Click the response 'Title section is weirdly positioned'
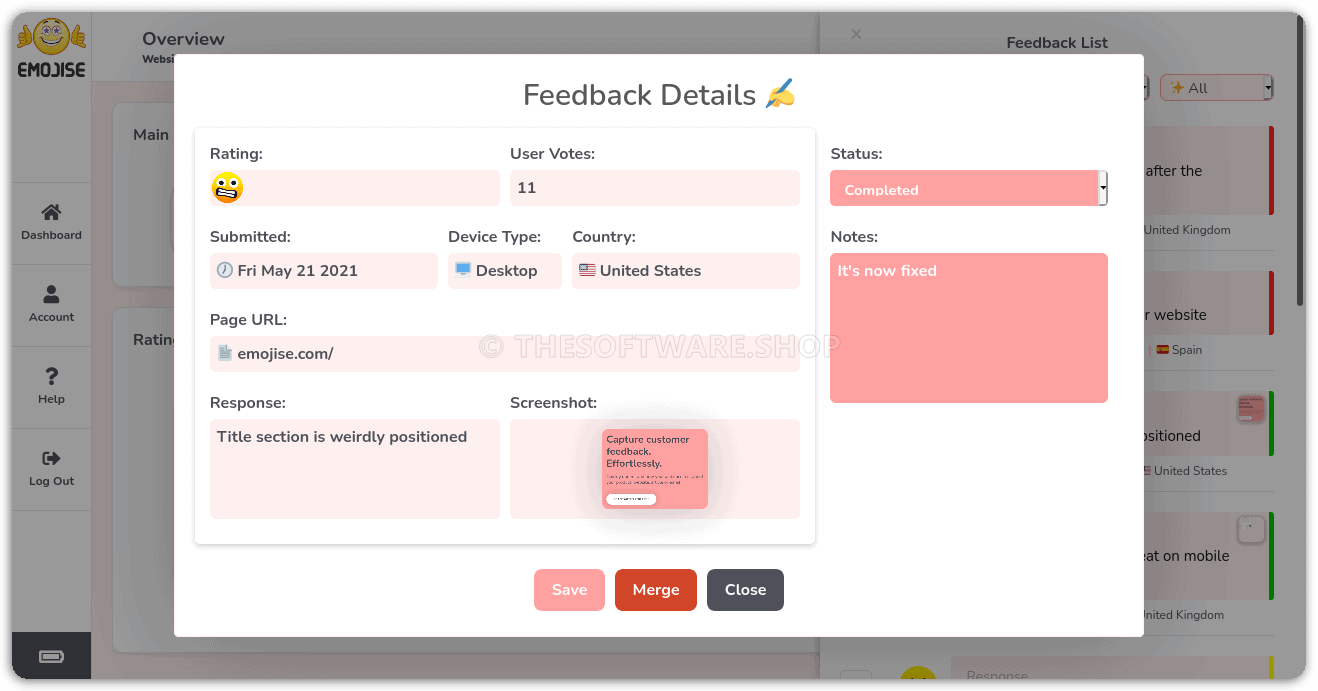Viewport: 1318px width, 691px height. [342, 437]
